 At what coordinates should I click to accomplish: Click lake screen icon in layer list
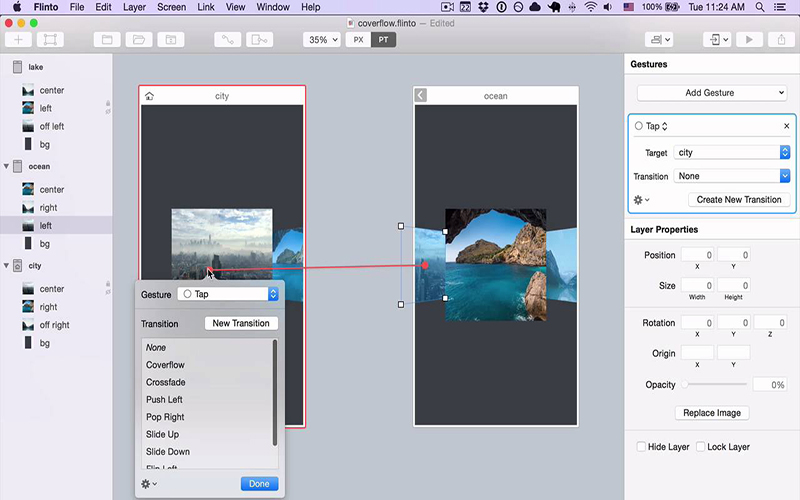click(17, 67)
